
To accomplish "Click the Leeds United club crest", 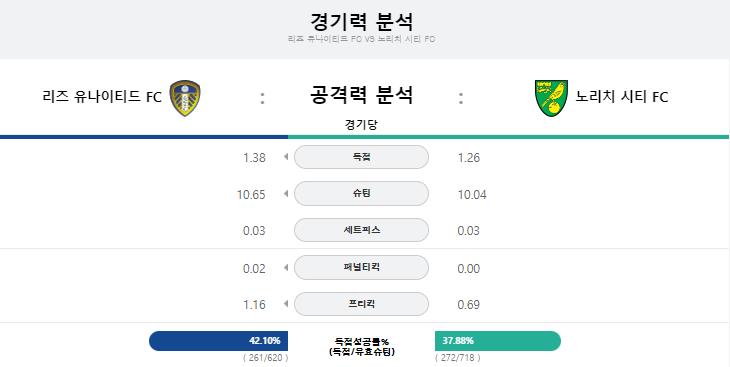I will click(x=185, y=98).
